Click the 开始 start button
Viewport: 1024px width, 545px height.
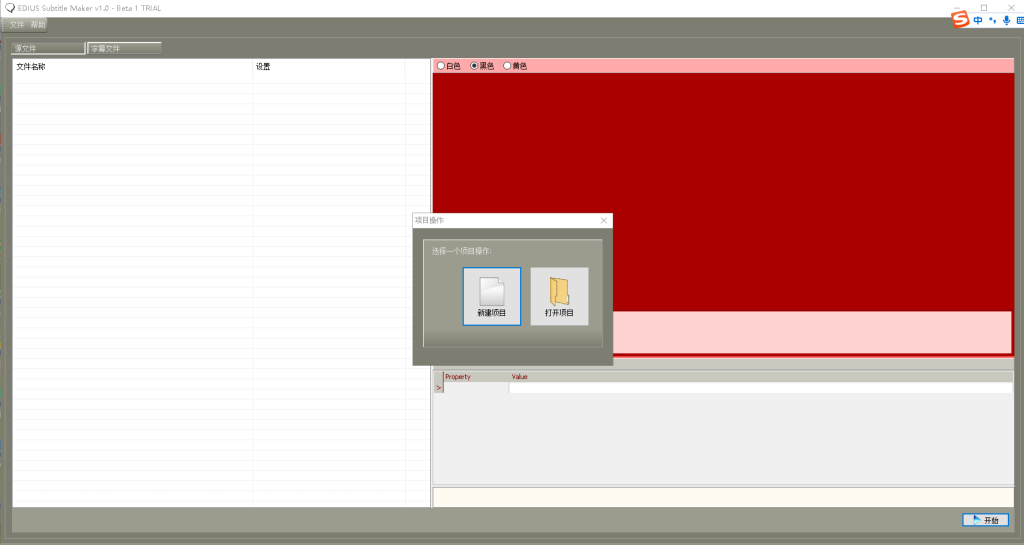985,520
